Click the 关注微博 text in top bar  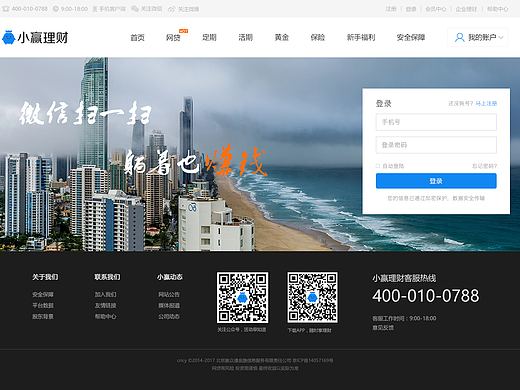click(x=188, y=9)
